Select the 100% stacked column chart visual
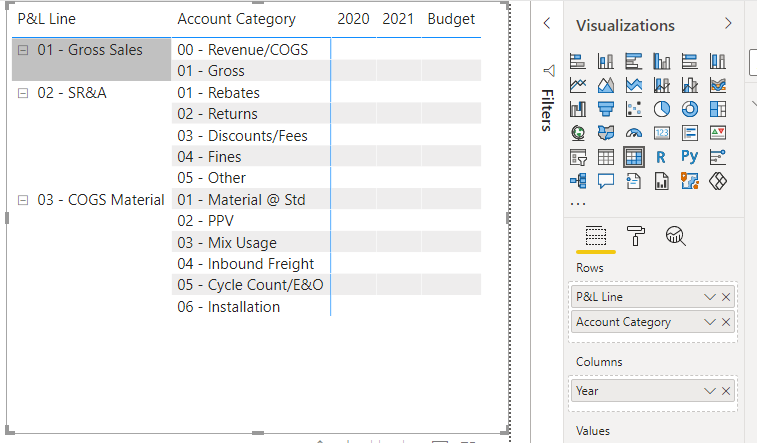Image resolution: width=757 pixels, height=443 pixels. pos(718,61)
